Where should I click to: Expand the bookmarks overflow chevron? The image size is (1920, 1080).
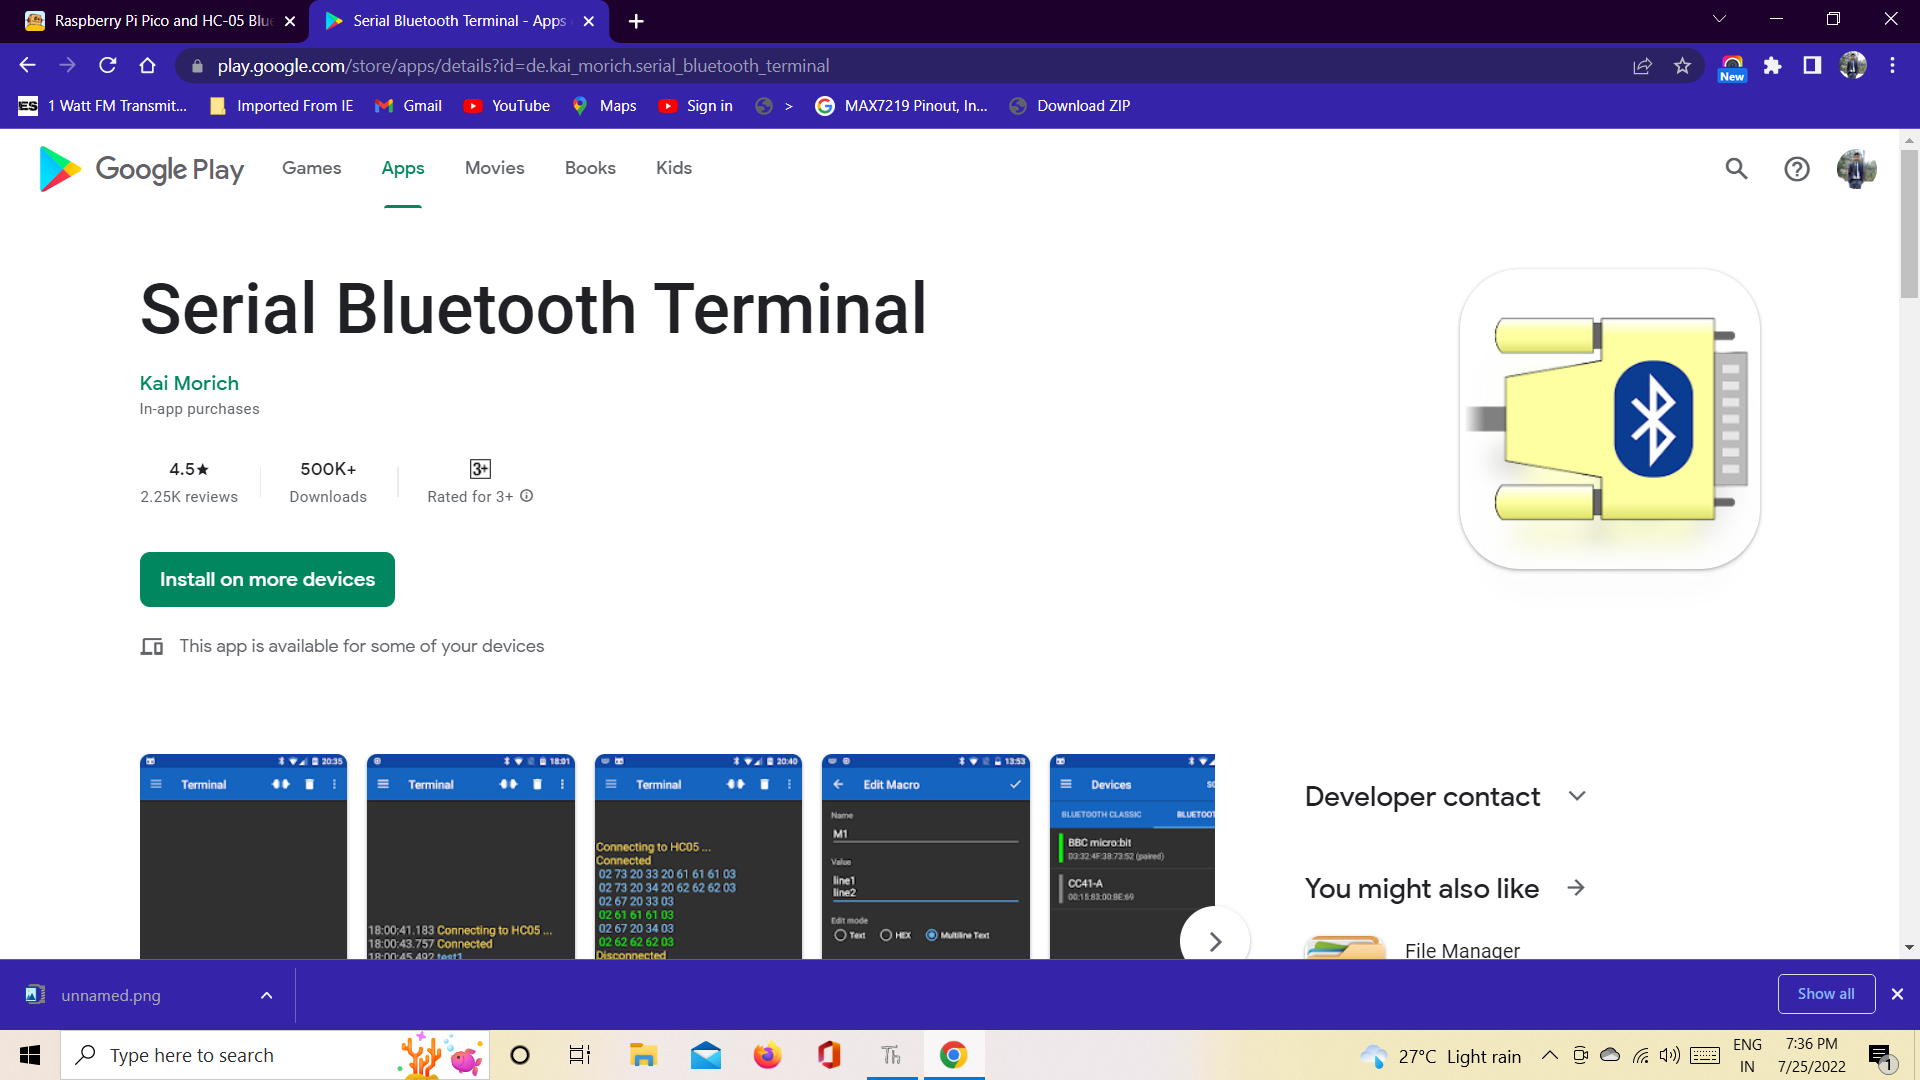(788, 106)
